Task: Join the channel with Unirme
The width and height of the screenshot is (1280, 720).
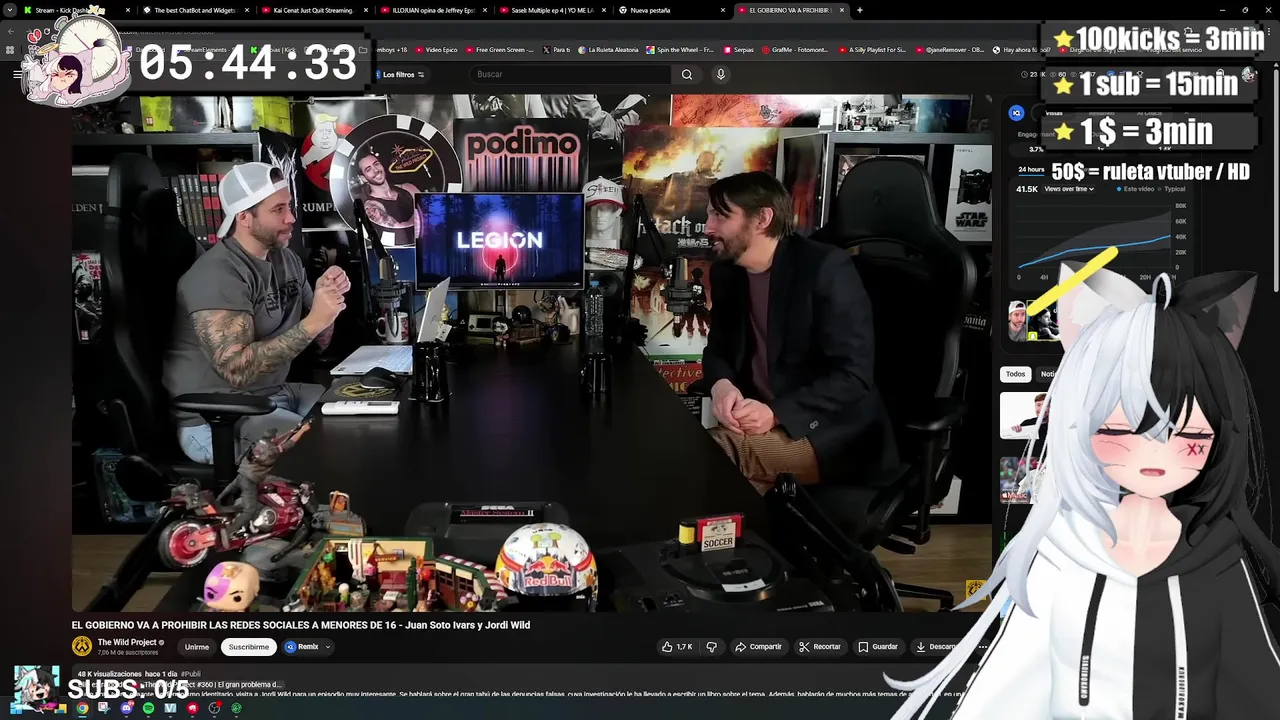Action: coord(197,647)
